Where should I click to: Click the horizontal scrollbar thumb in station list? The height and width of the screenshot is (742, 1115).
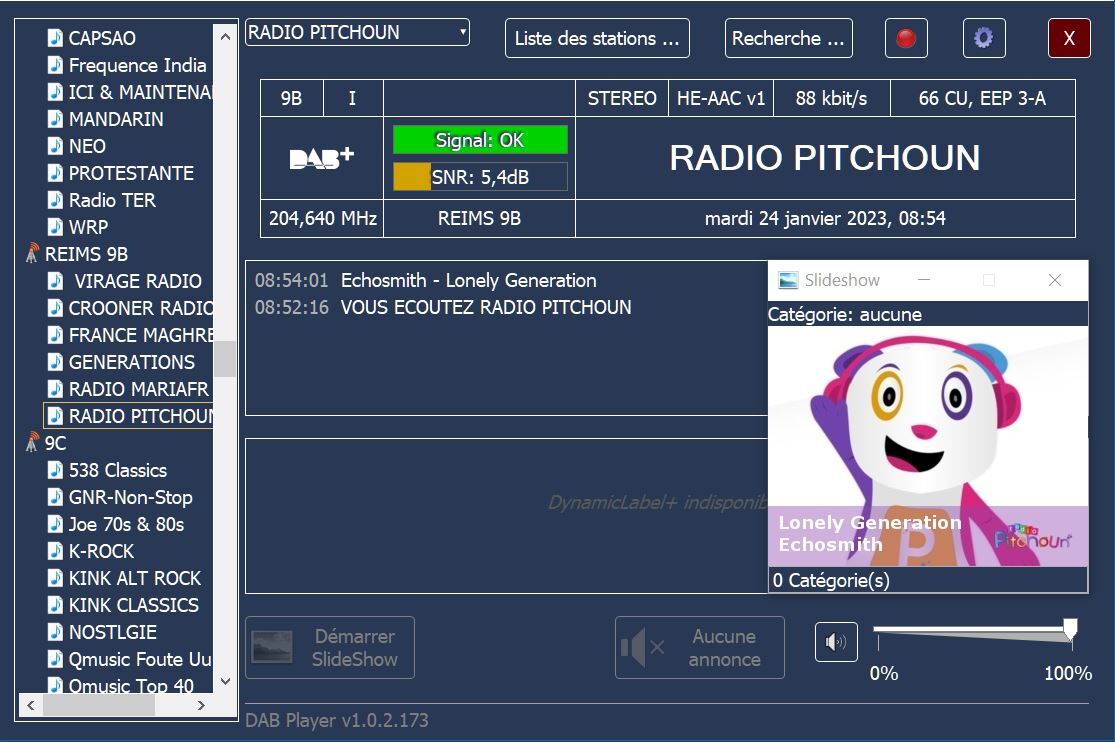click(x=99, y=706)
